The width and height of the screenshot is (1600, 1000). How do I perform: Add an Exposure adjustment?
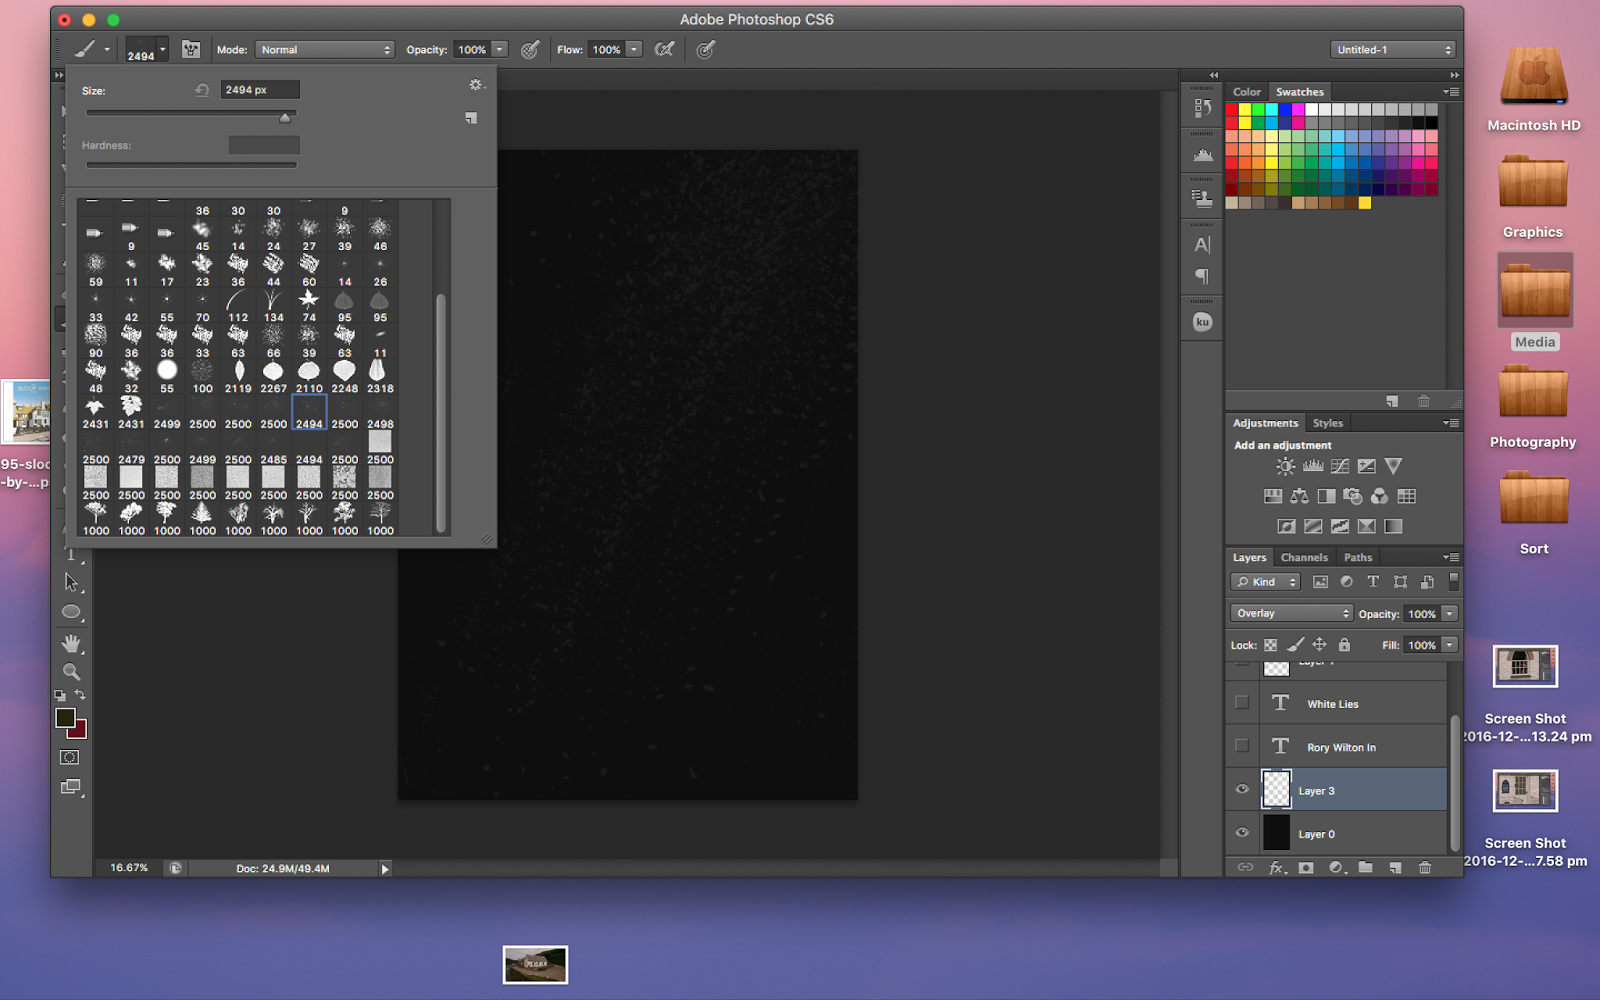pyautogui.click(x=1367, y=466)
